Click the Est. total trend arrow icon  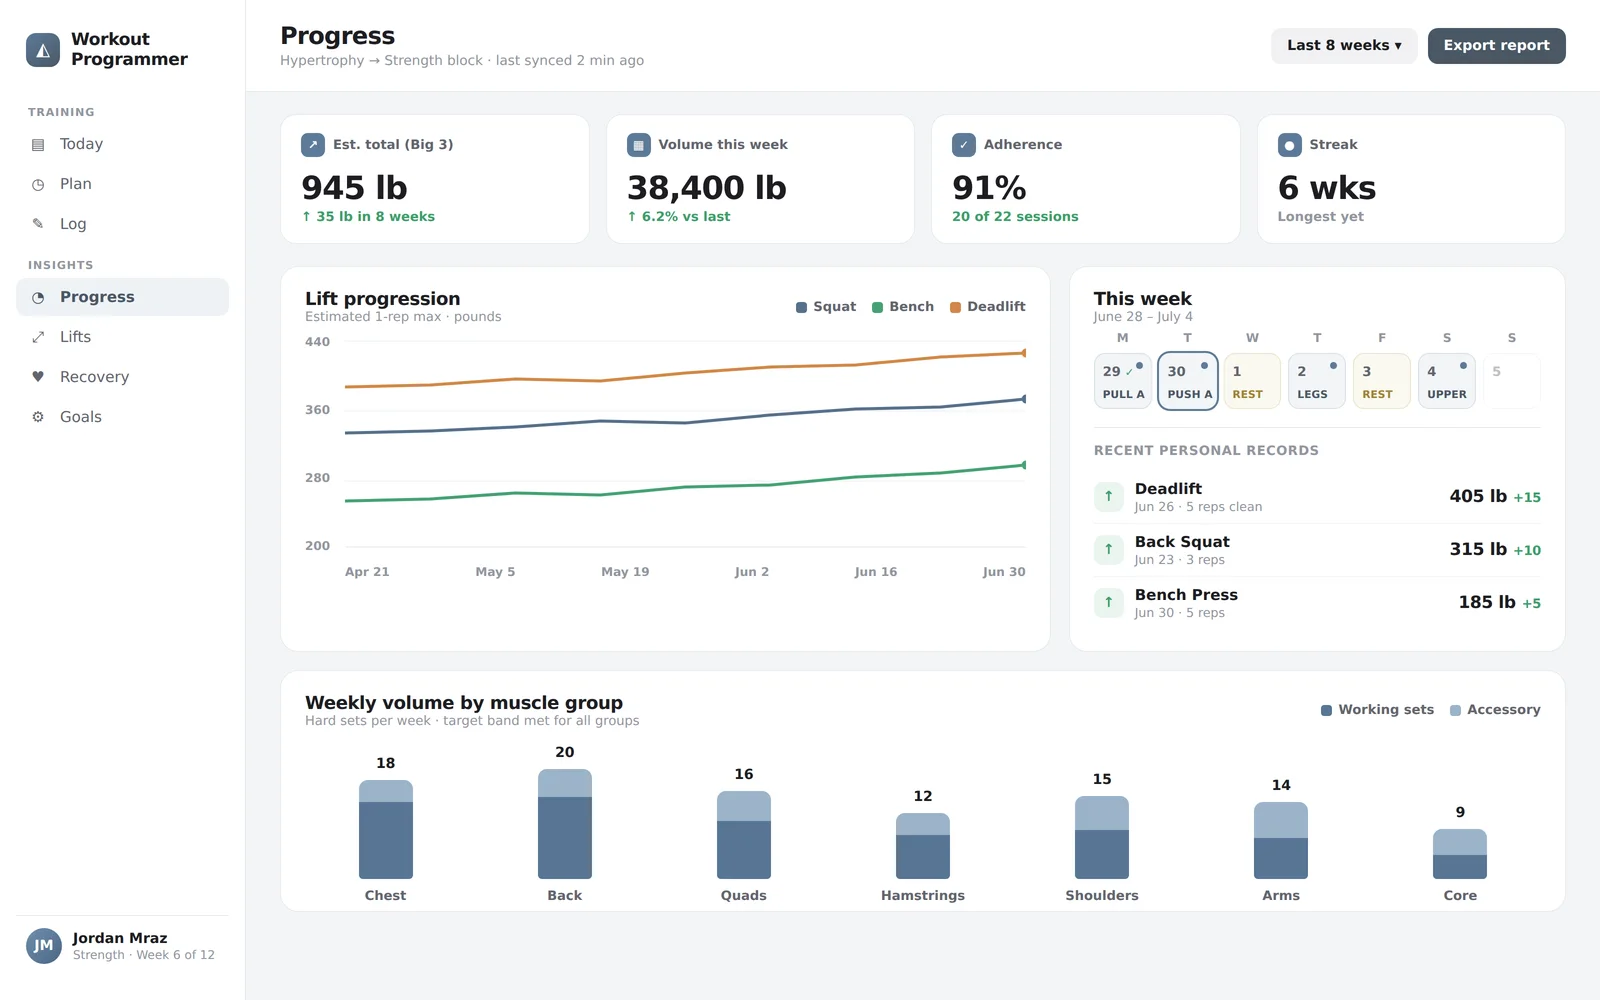click(313, 145)
